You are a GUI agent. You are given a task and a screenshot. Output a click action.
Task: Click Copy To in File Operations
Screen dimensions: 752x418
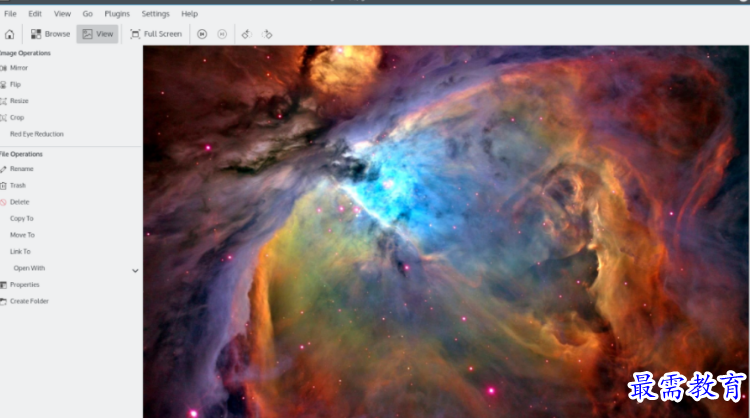21,218
